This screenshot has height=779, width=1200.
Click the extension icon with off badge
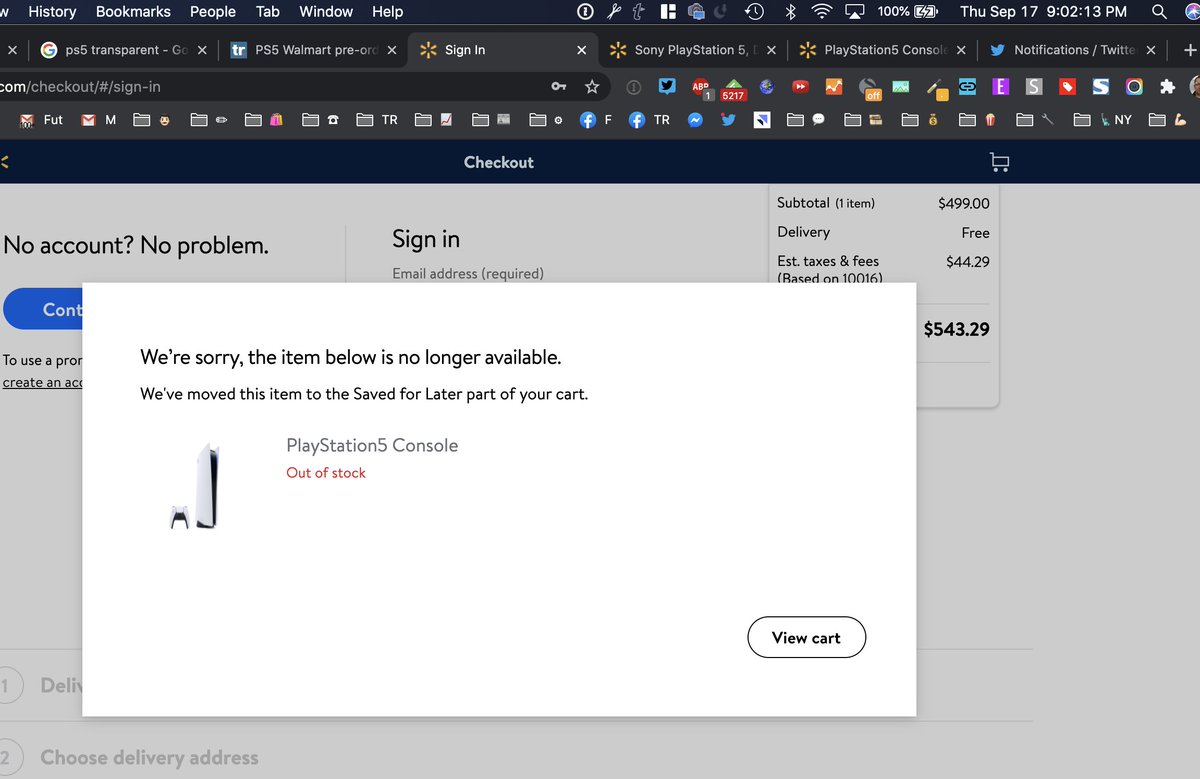pos(870,88)
